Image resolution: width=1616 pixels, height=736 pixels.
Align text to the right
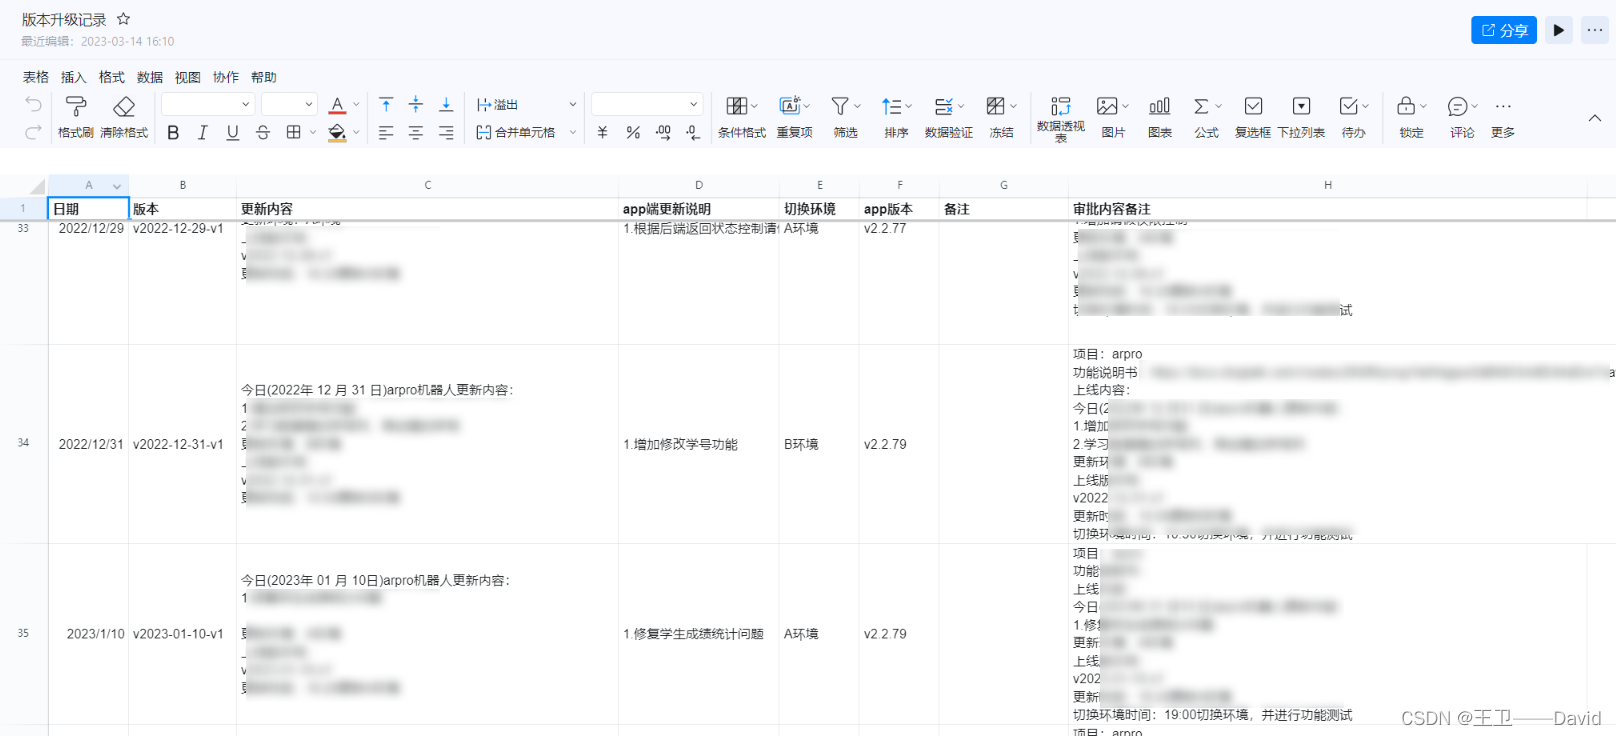click(446, 132)
